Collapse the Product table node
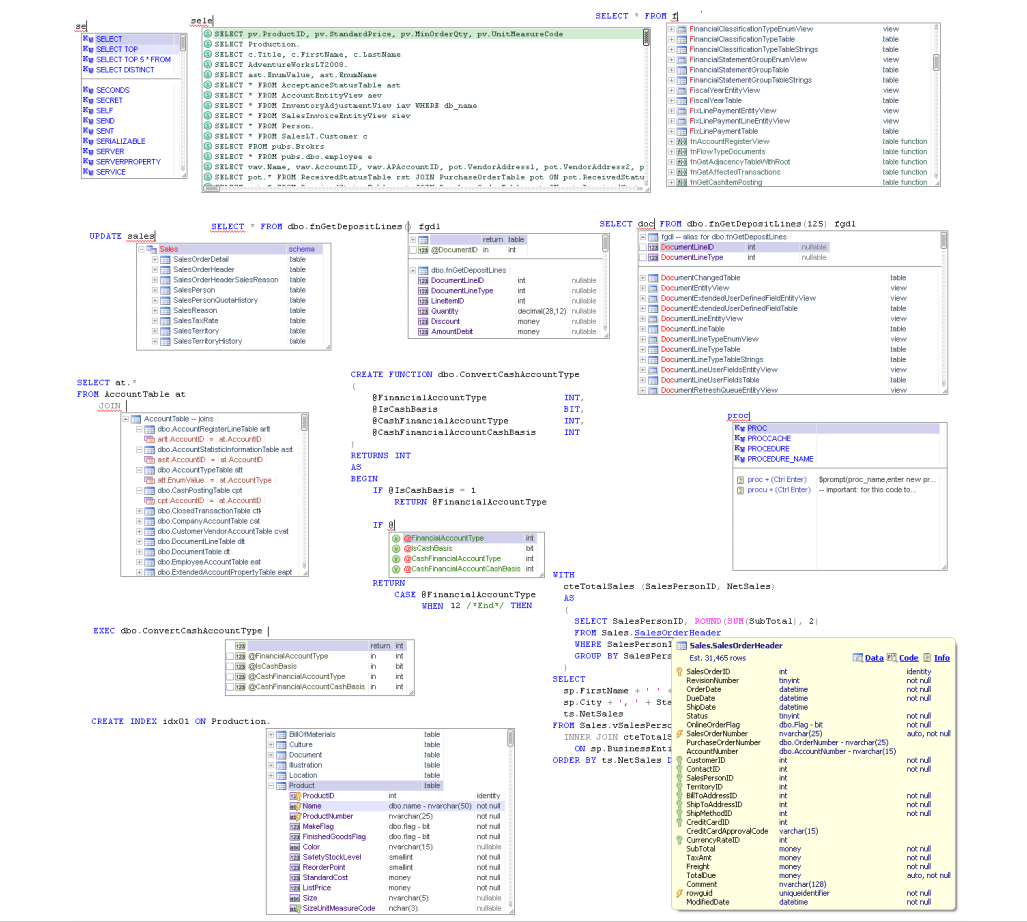1027x922 pixels. click(271, 786)
